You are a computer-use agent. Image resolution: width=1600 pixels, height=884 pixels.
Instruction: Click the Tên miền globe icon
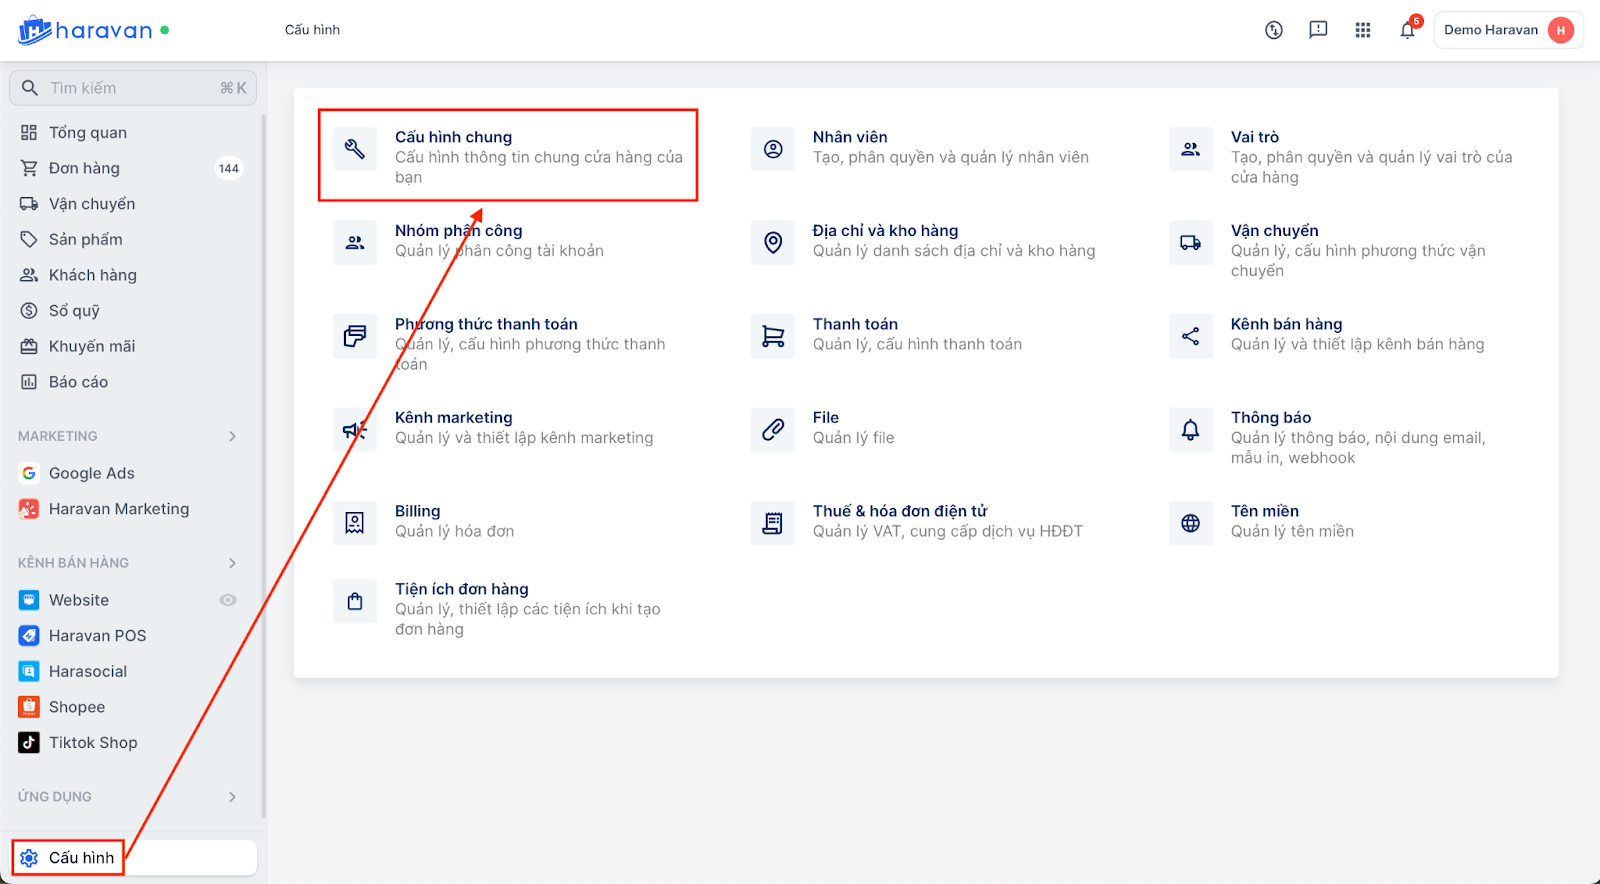1190,523
